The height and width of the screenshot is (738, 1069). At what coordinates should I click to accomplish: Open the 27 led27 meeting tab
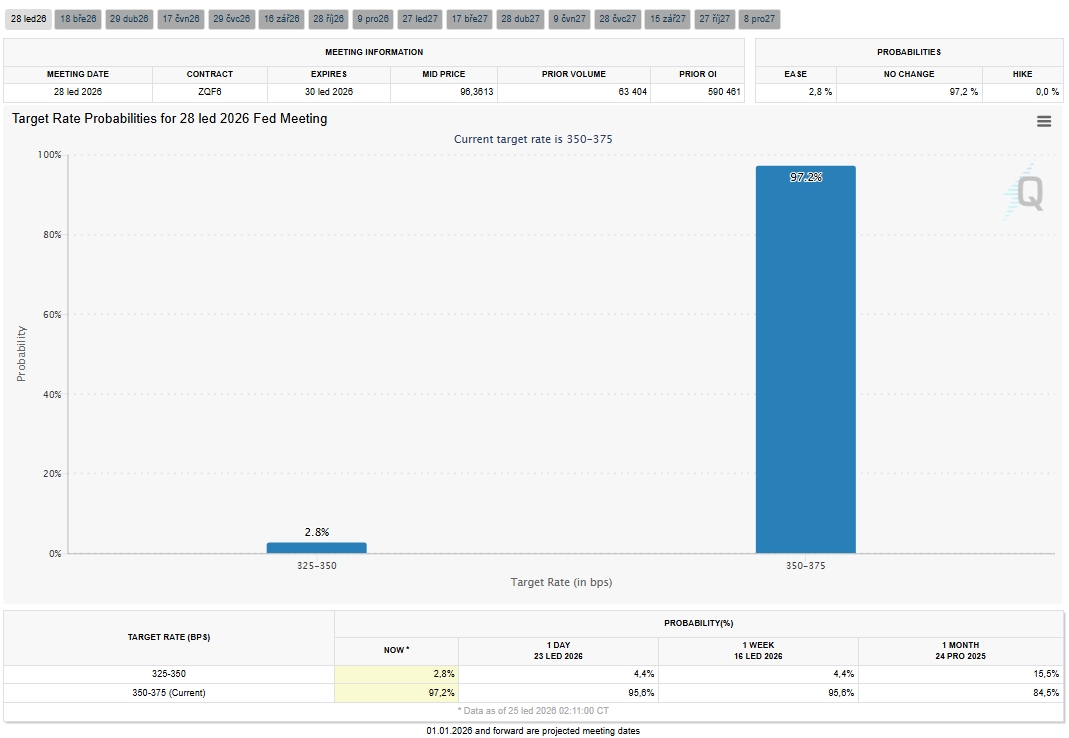click(x=420, y=19)
